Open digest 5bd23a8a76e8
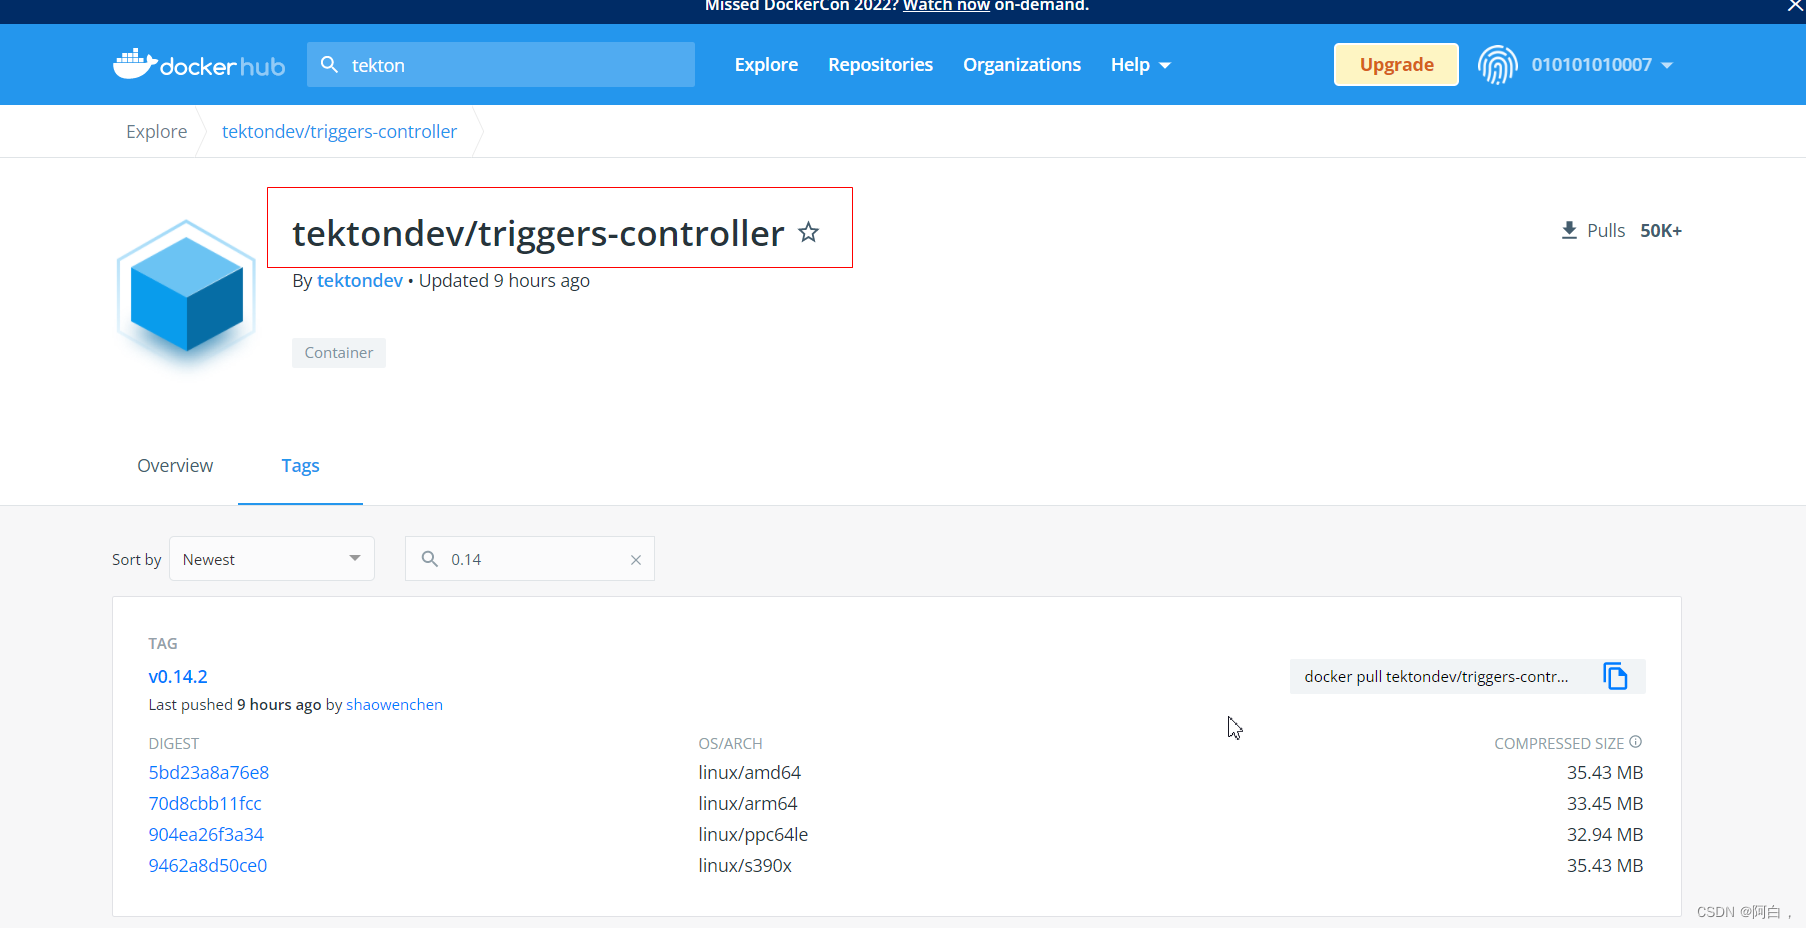This screenshot has height=928, width=1806. tap(208, 773)
